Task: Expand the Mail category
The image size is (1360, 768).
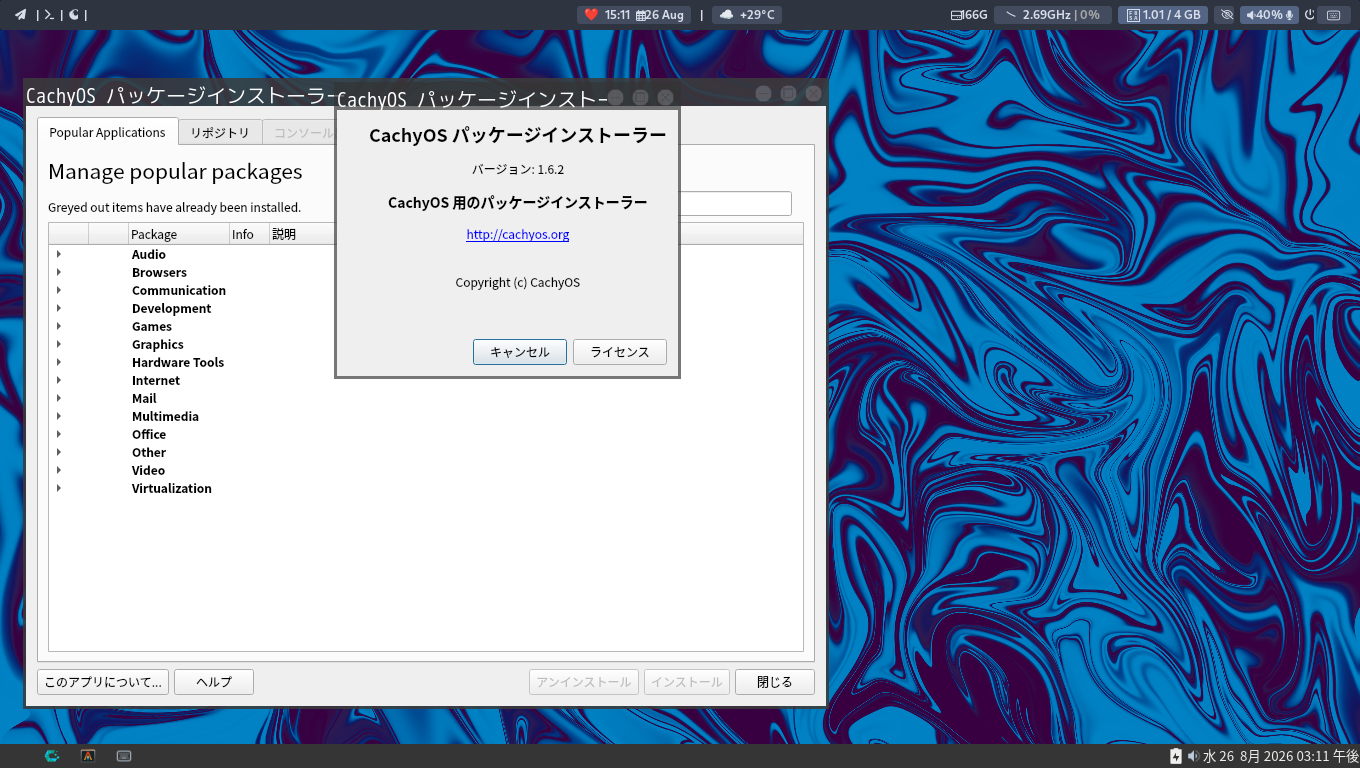Action: [59, 398]
